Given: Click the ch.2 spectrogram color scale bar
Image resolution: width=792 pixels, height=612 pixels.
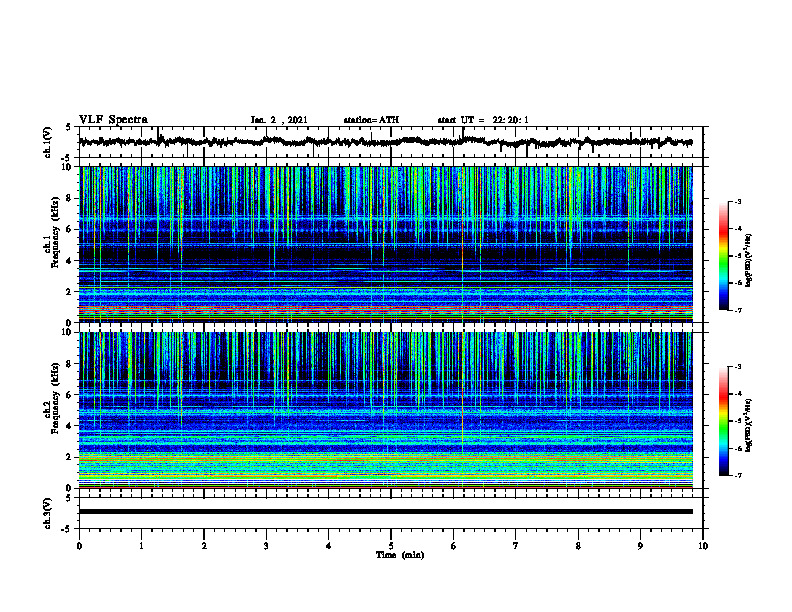Looking at the screenshot, I should [x=724, y=421].
